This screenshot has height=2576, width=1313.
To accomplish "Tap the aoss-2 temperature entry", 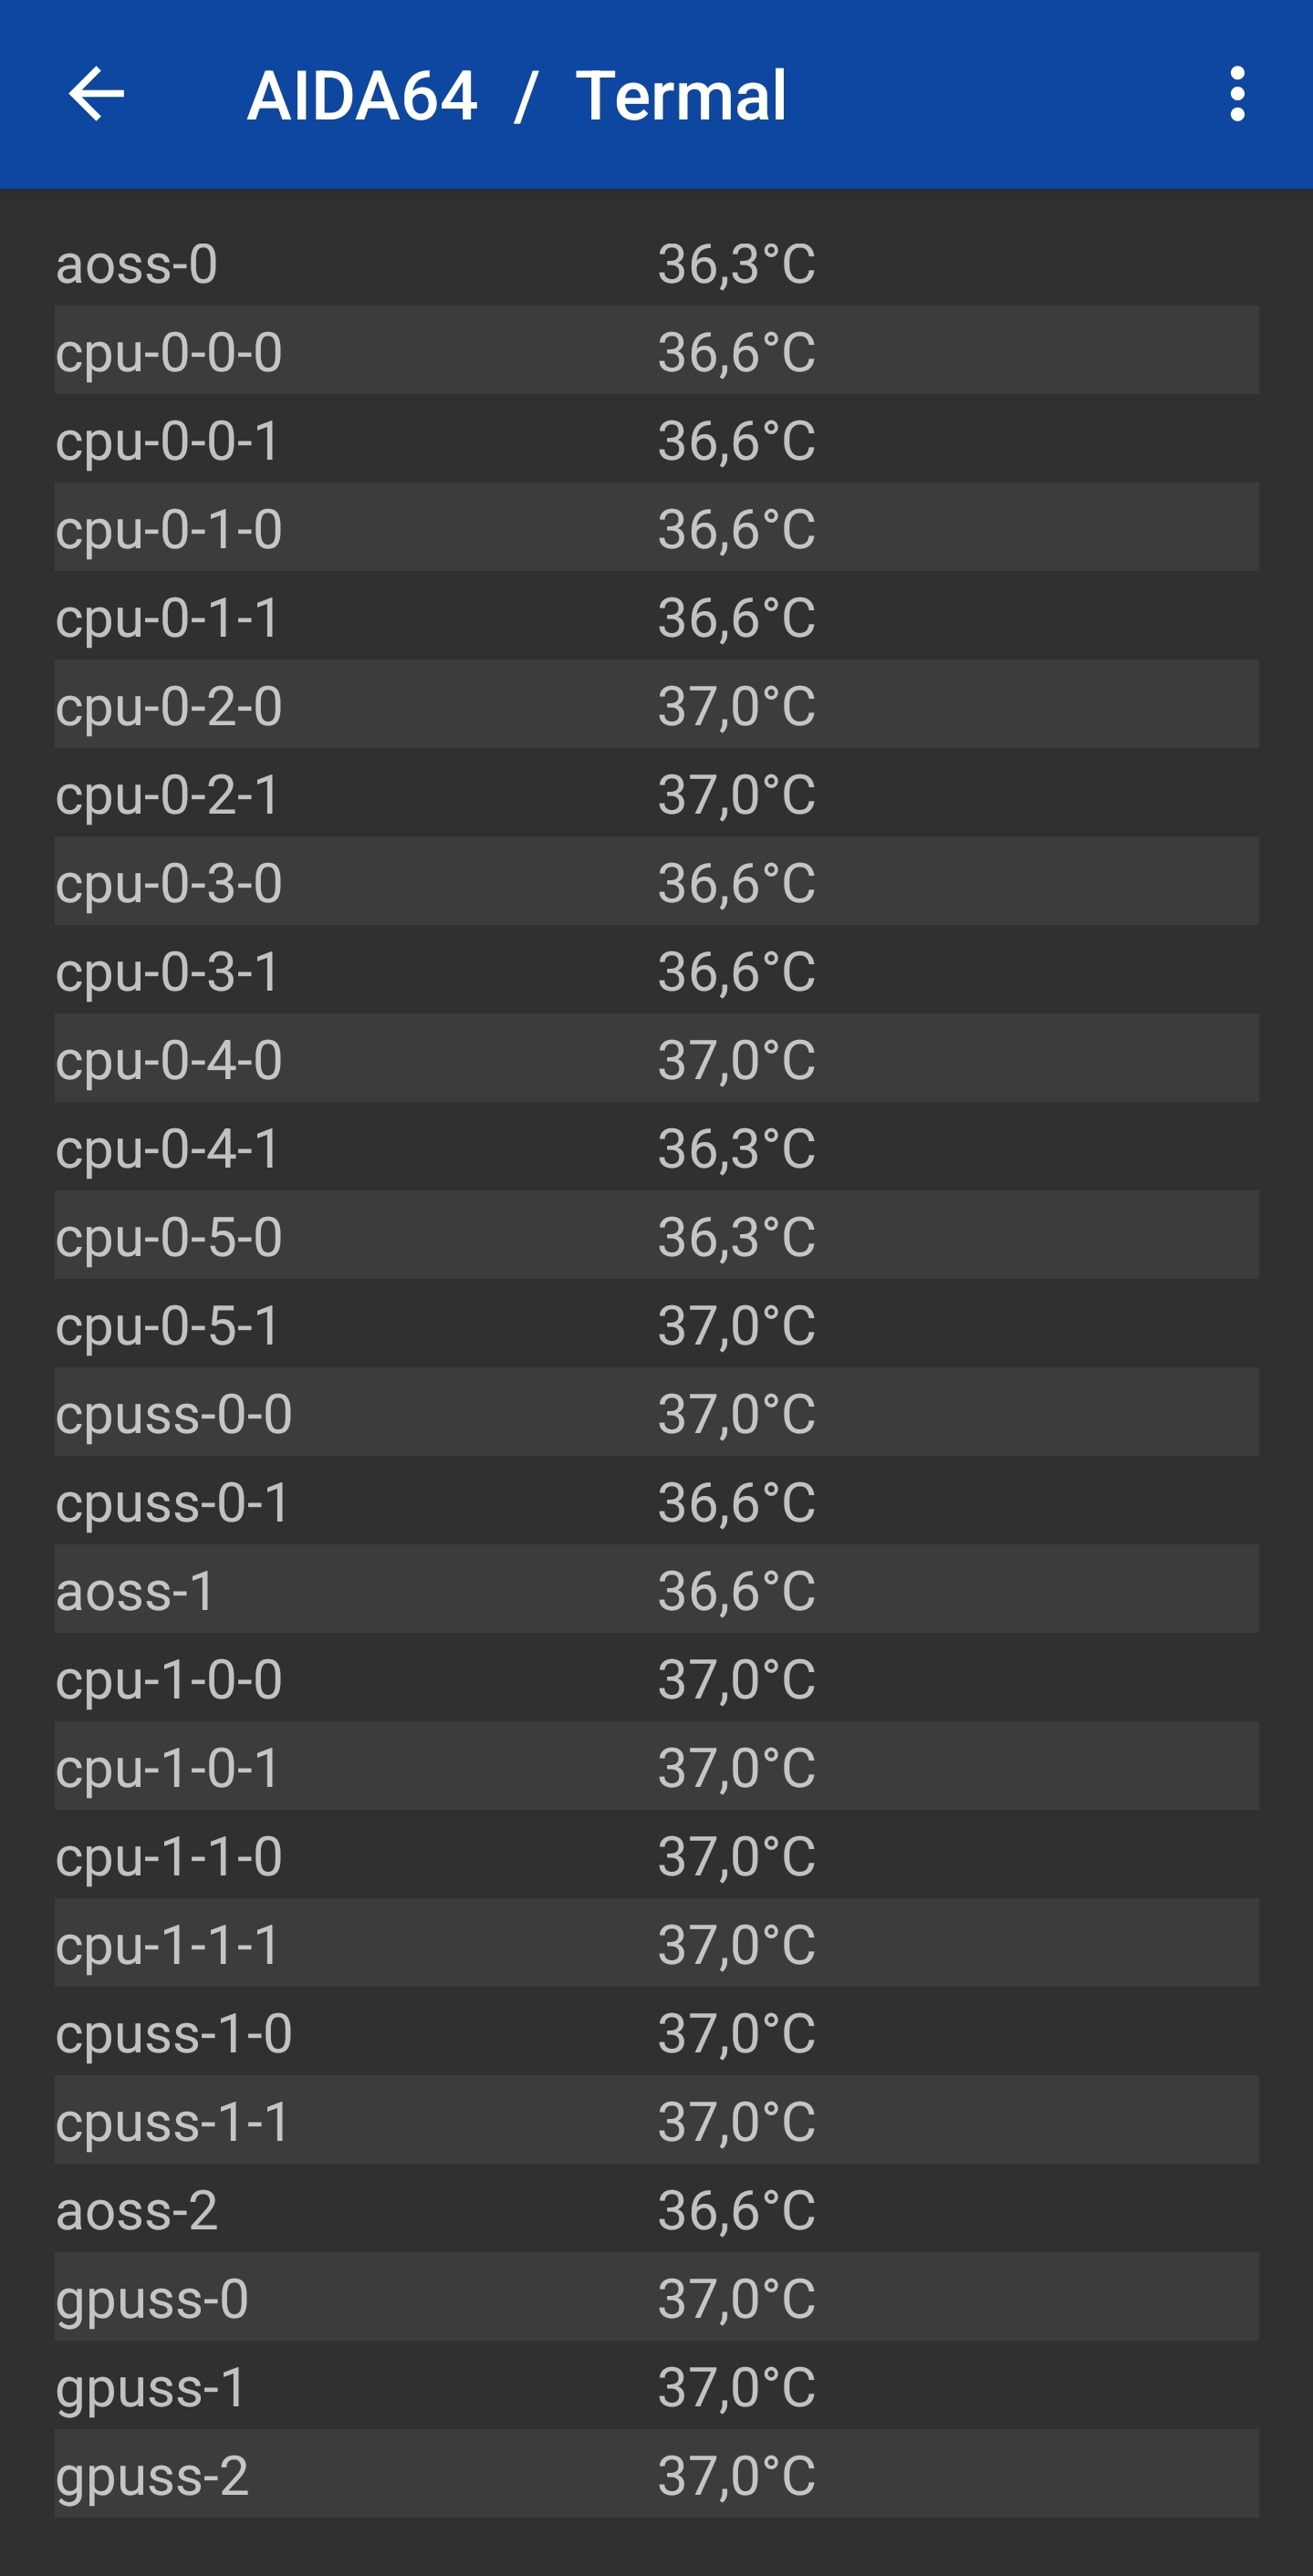I will pyautogui.click(x=656, y=2209).
